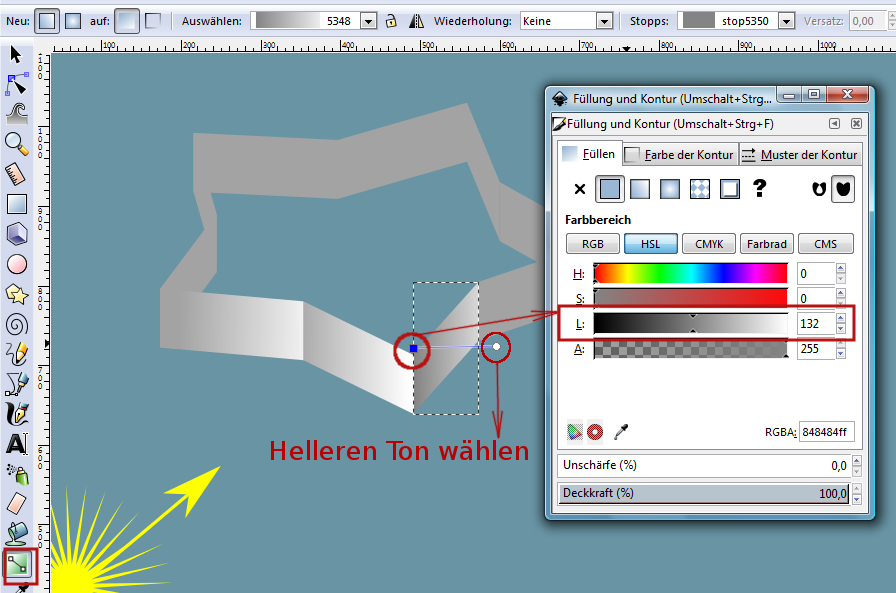Select the Paint Bucket tool

(x=17, y=534)
